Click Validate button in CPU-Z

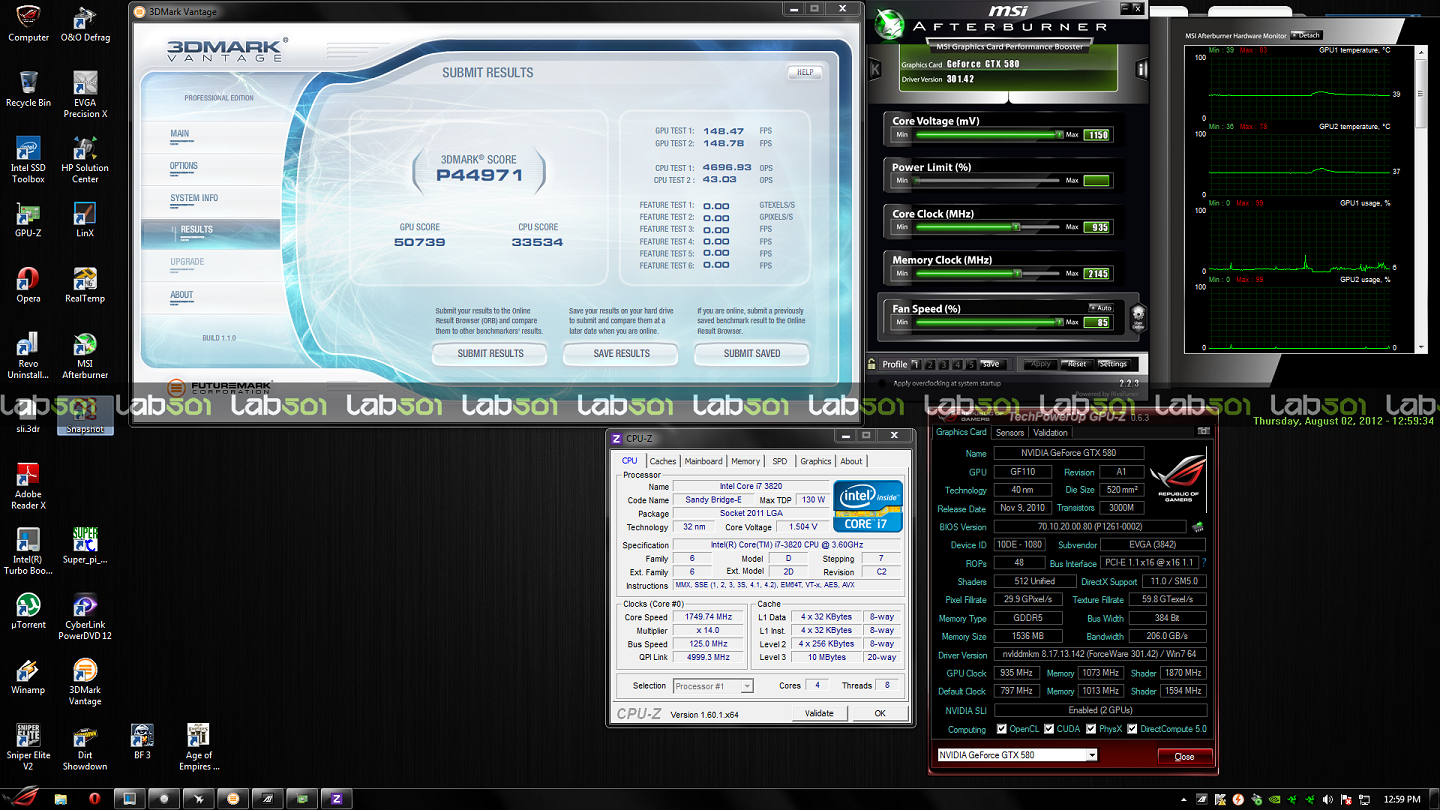[x=819, y=713]
